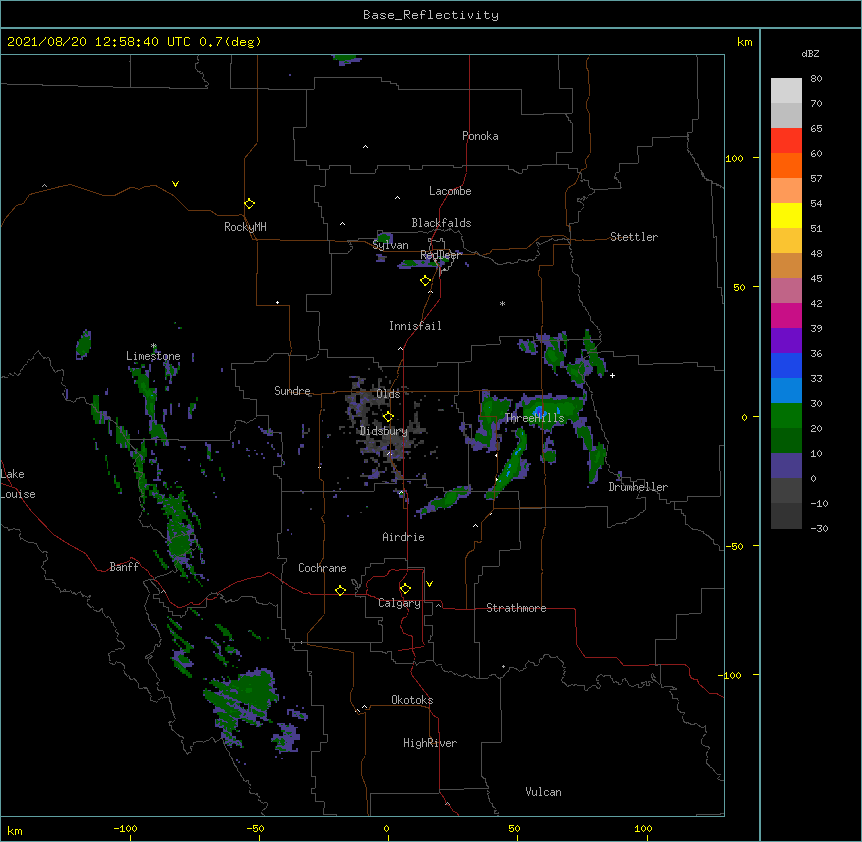Viewport: 862px width, 842px height.
Task: Click the blue storm core over ThreeHills
Action: pos(538,412)
